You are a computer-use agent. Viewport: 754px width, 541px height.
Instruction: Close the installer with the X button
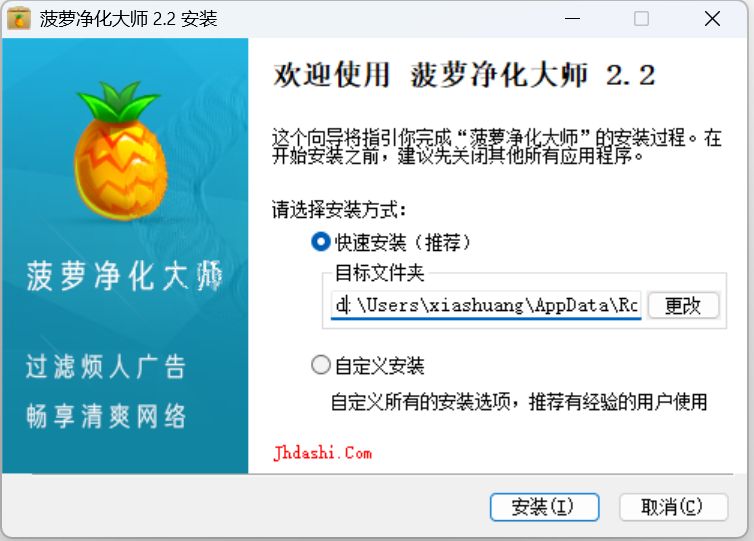pyautogui.click(x=712, y=19)
